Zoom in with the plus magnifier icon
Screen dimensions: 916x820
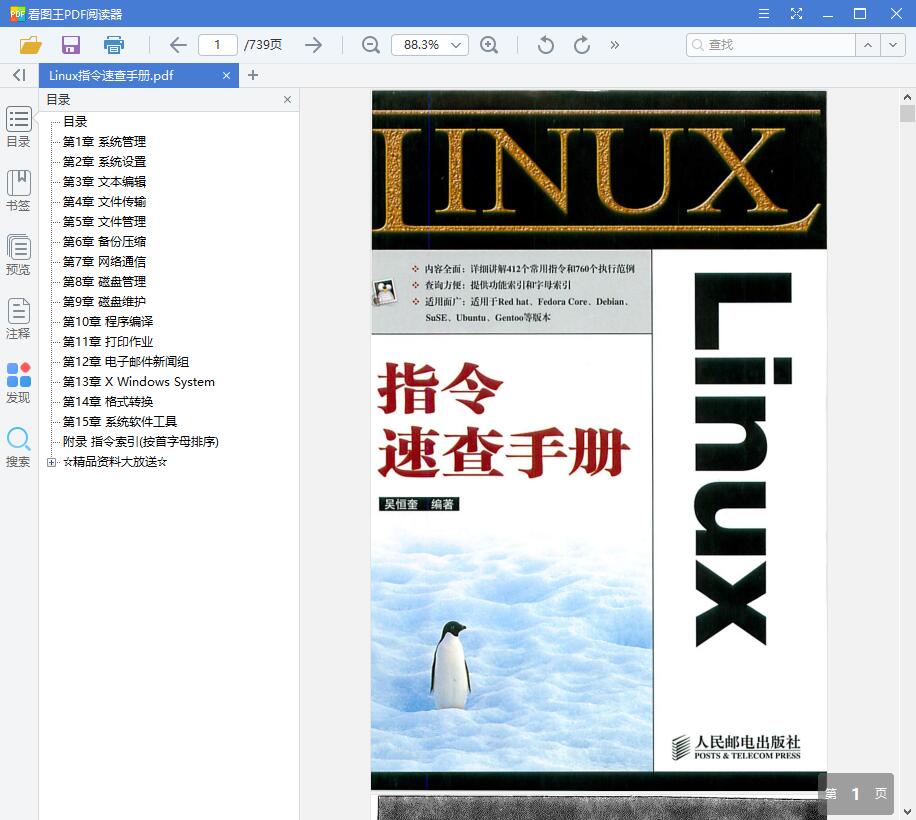point(488,45)
